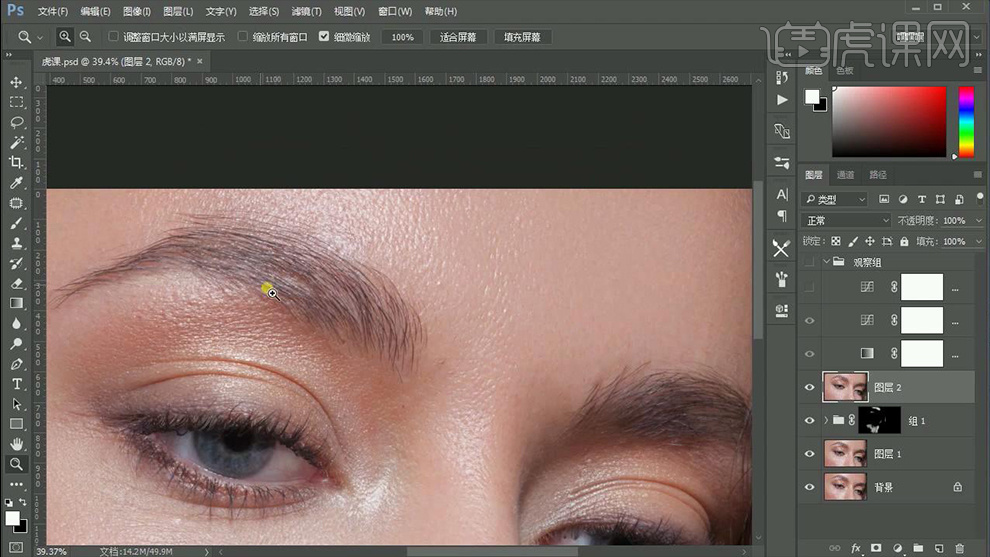Delete the selected layer with trash icon

tap(960, 548)
